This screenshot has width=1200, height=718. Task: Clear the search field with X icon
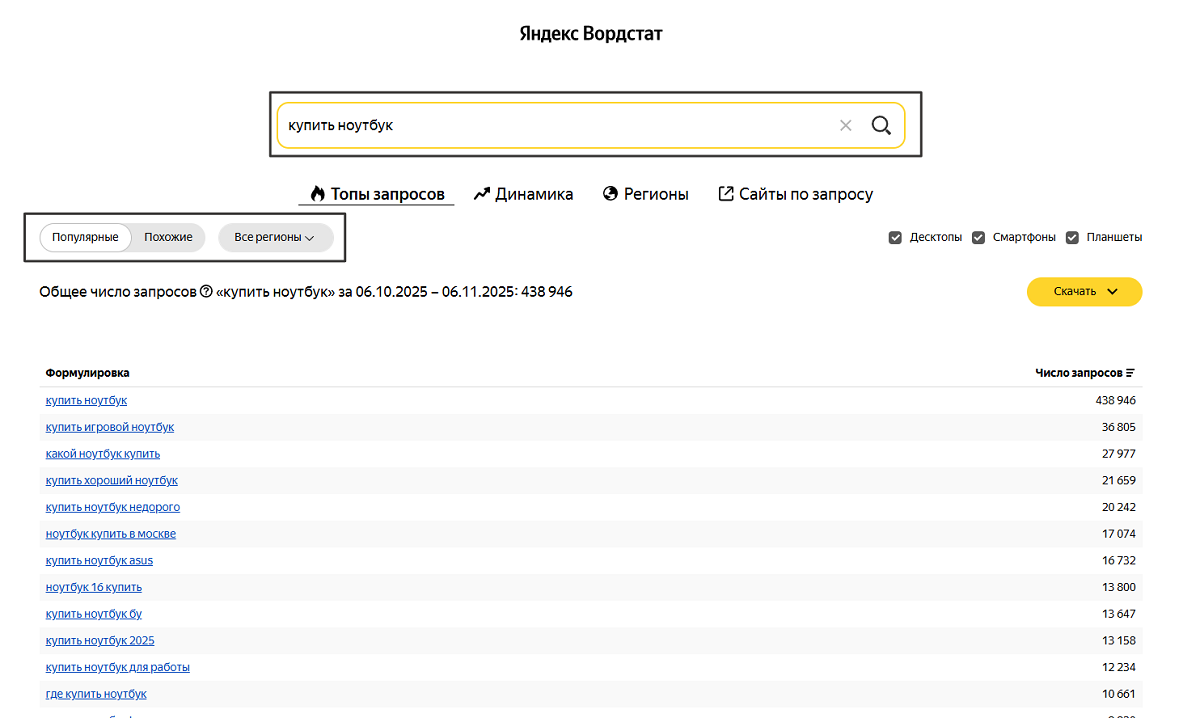click(846, 126)
